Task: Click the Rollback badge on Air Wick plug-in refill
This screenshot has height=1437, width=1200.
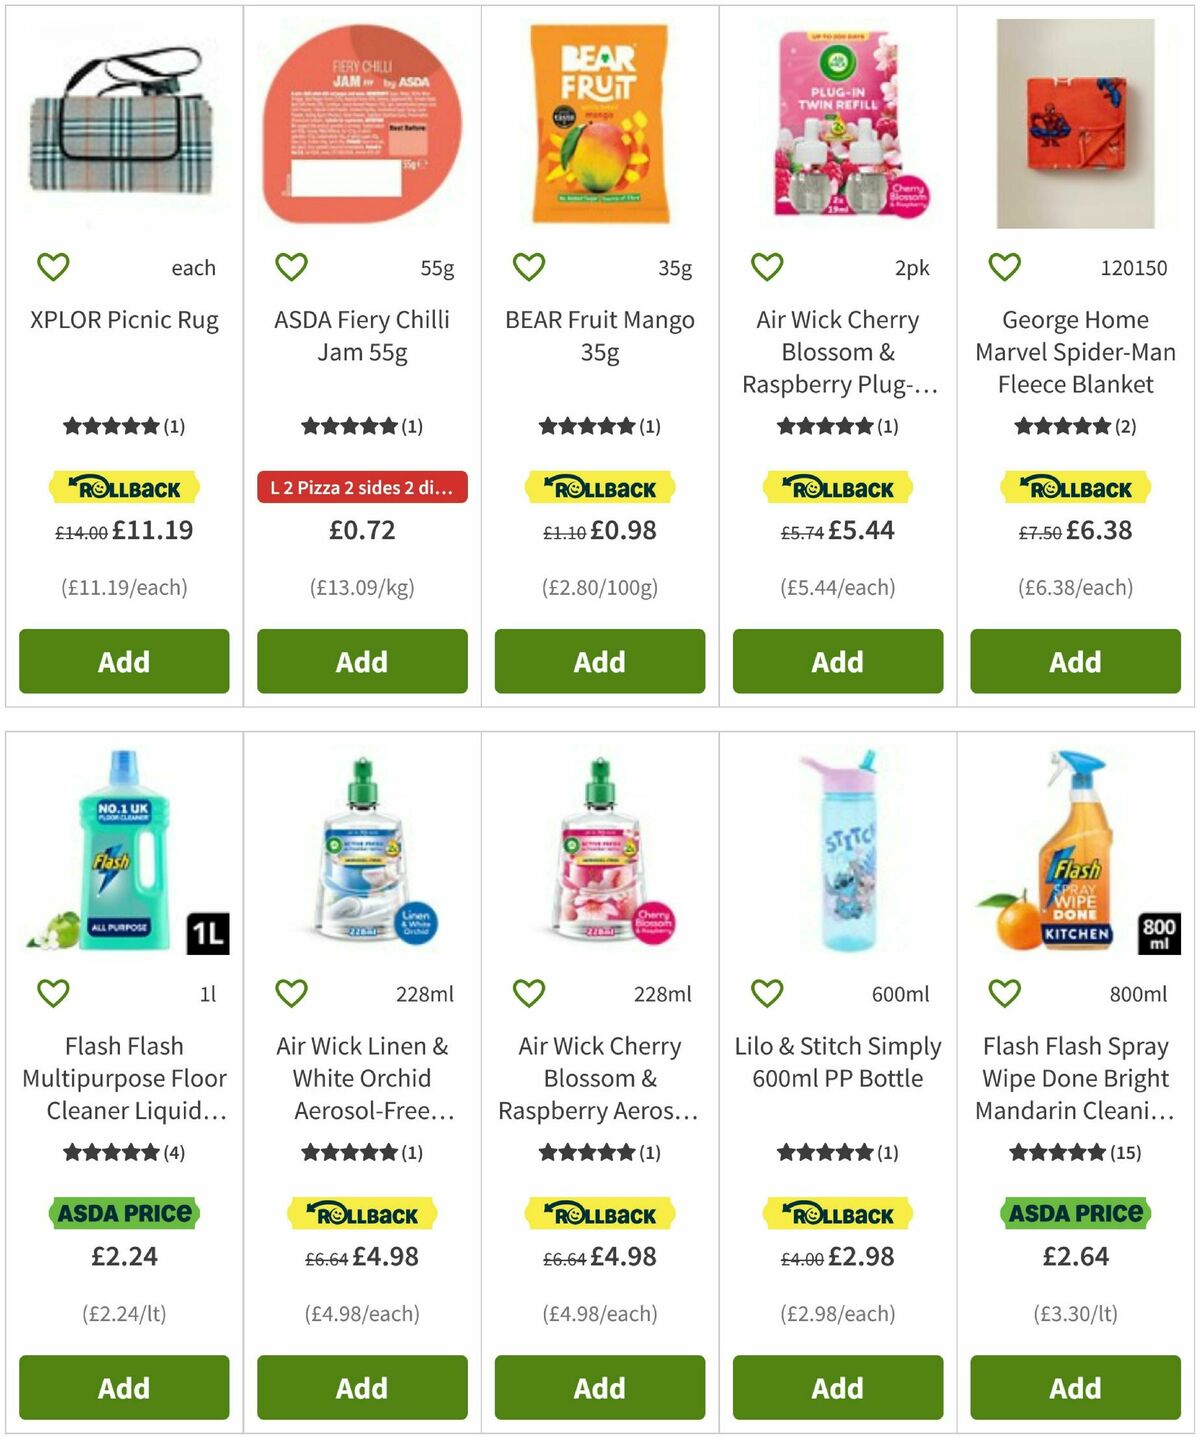Action: (x=836, y=489)
